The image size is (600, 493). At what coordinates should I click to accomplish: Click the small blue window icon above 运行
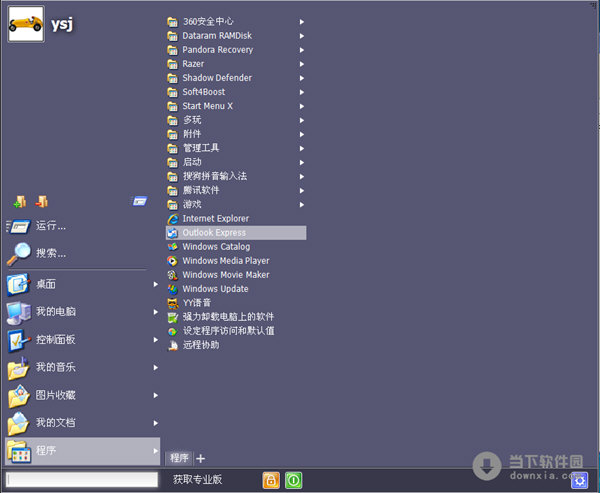pos(139,201)
